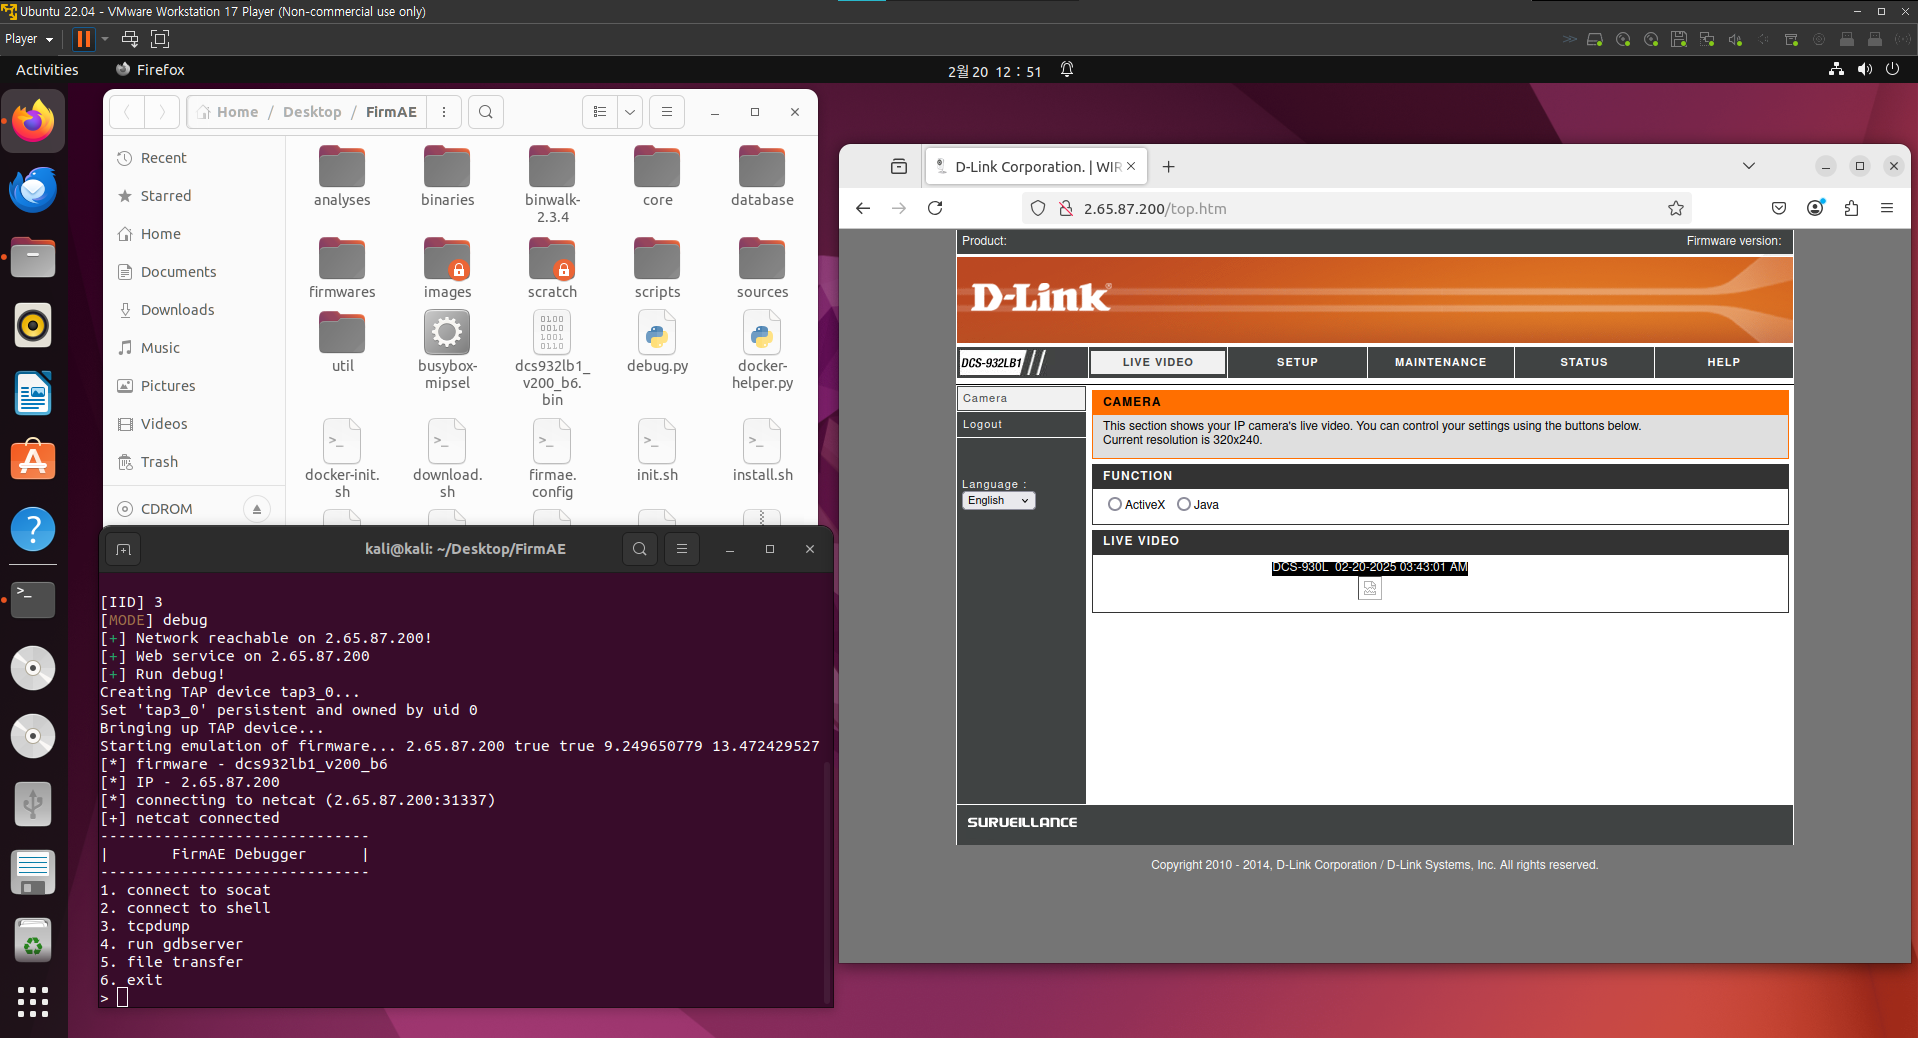1918x1038 pixels.
Task: Select the debug.py file
Action: pyautogui.click(x=657, y=342)
